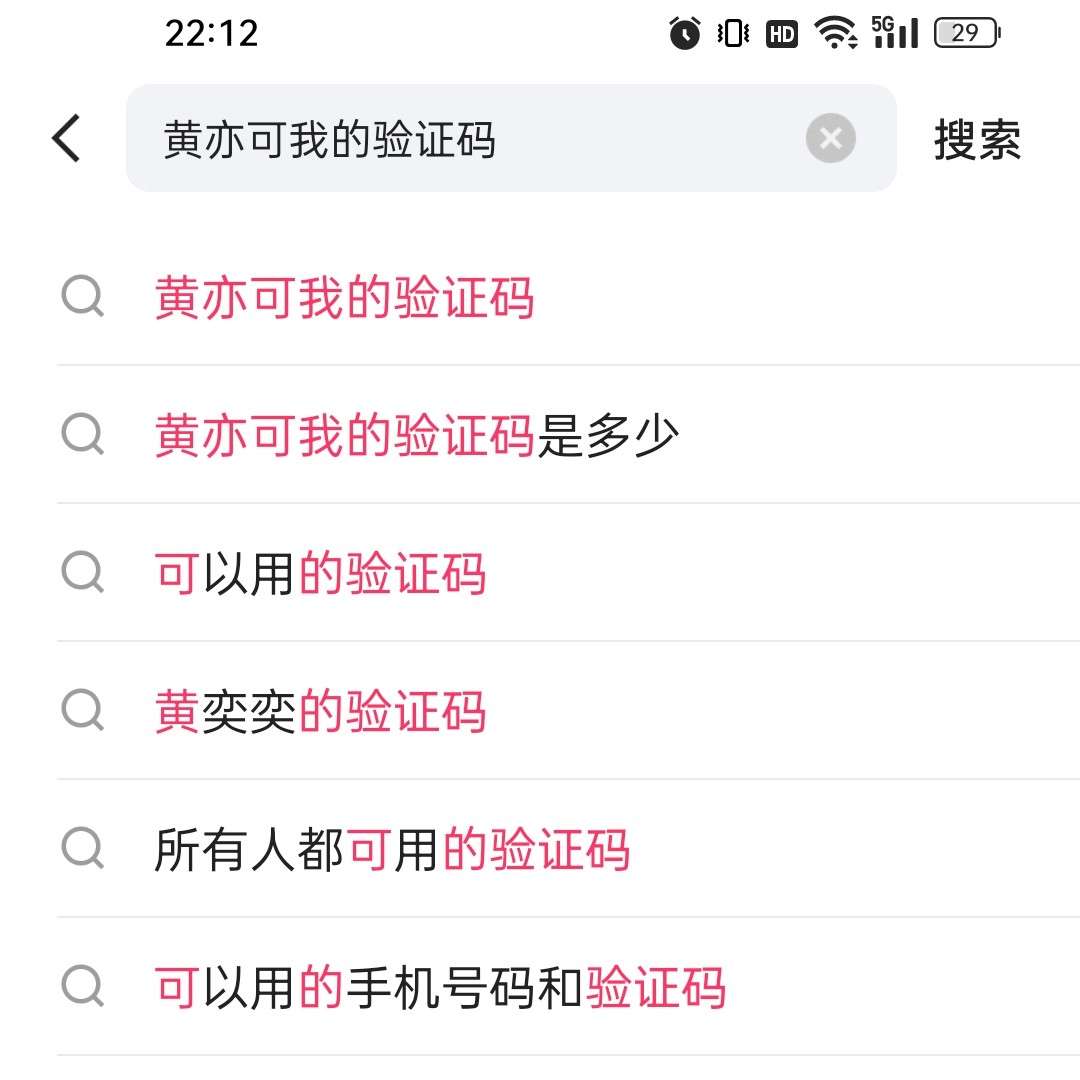Click magnifier icon next to 黄奕奕的验证码
The image size is (1080, 1080).
pos(83,712)
